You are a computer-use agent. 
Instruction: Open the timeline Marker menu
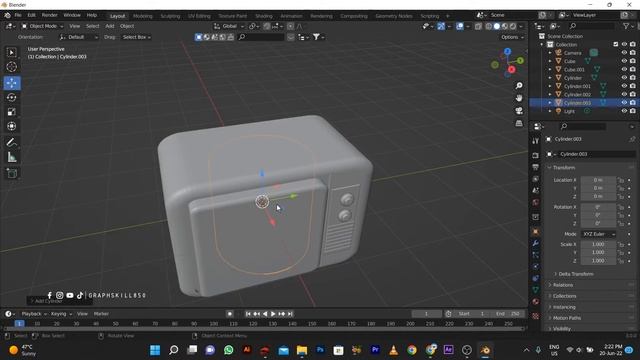point(101,314)
